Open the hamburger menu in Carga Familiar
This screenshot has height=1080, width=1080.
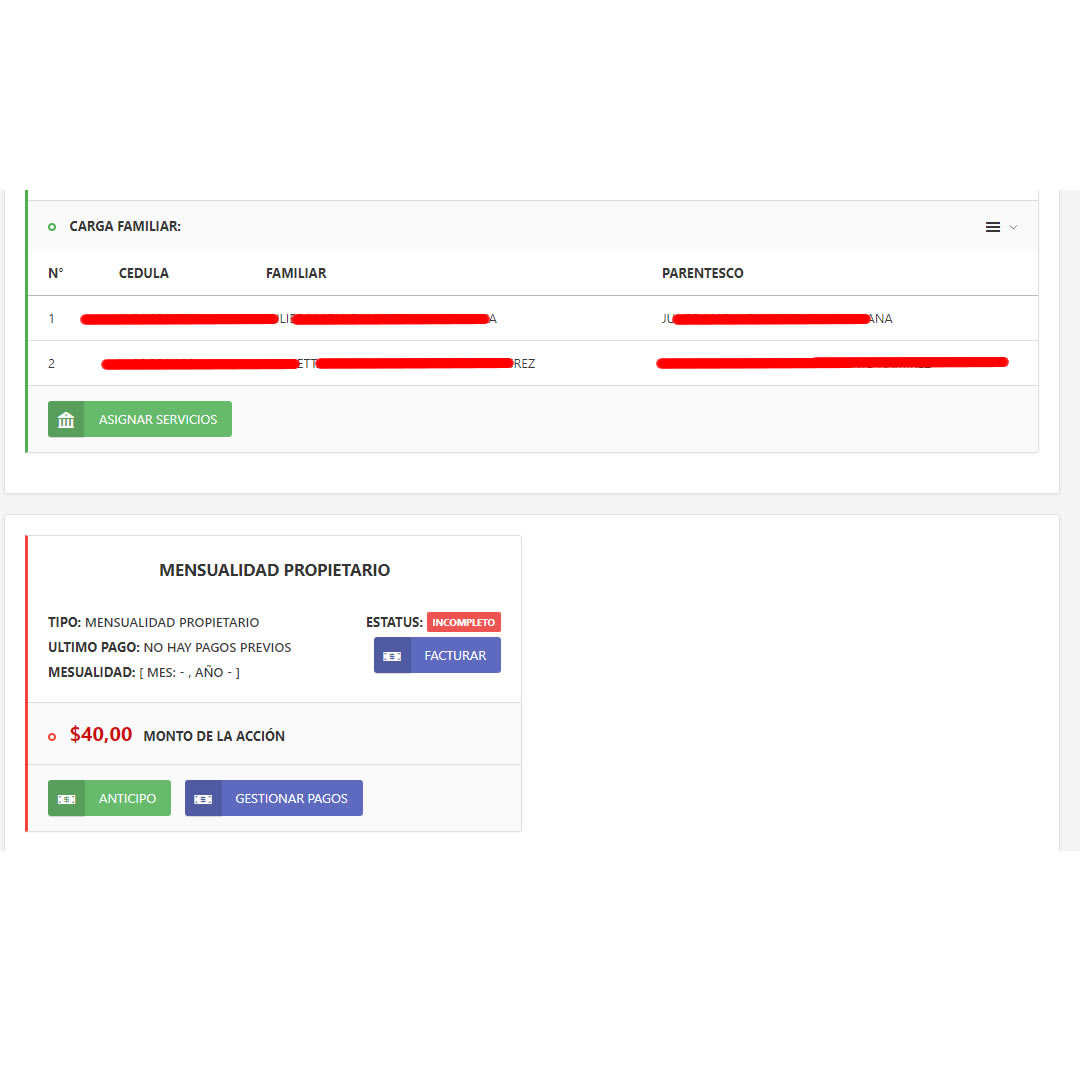(x=993, y=227)
